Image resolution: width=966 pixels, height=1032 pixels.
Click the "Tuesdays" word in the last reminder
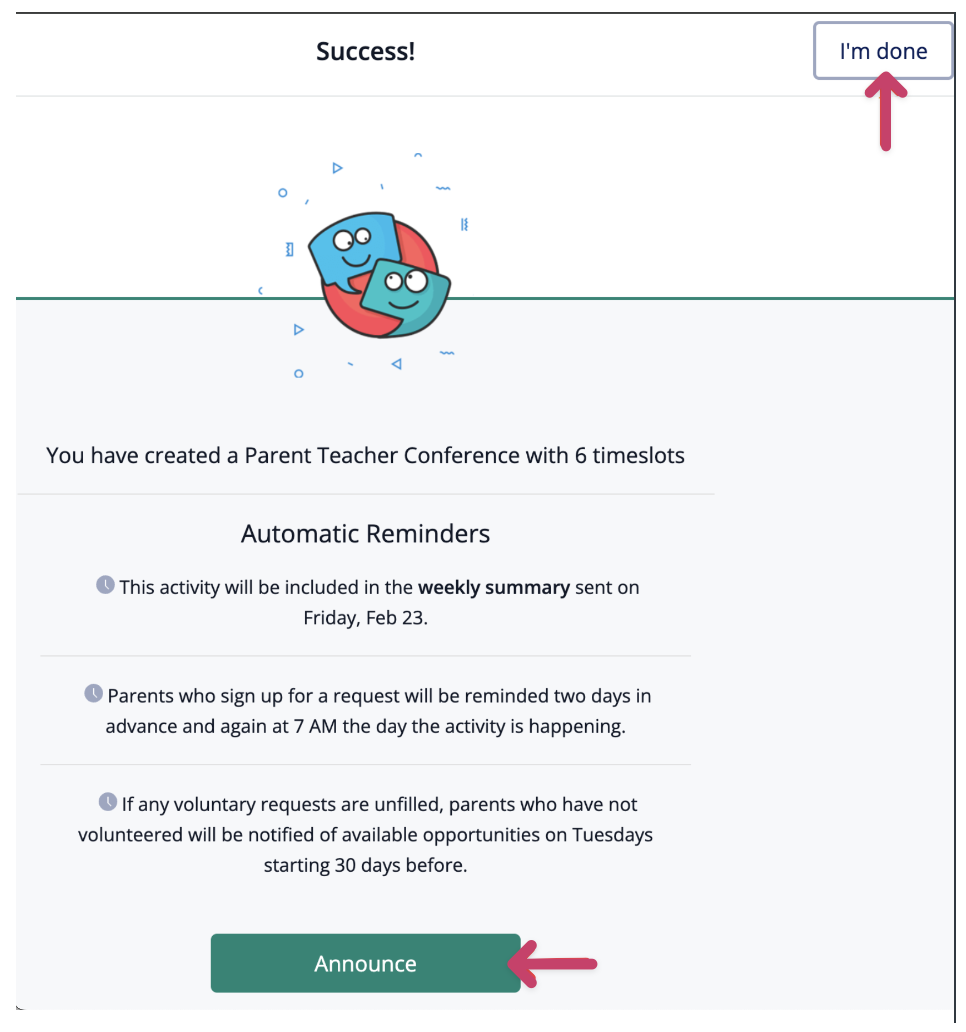[x=612, y=835]
